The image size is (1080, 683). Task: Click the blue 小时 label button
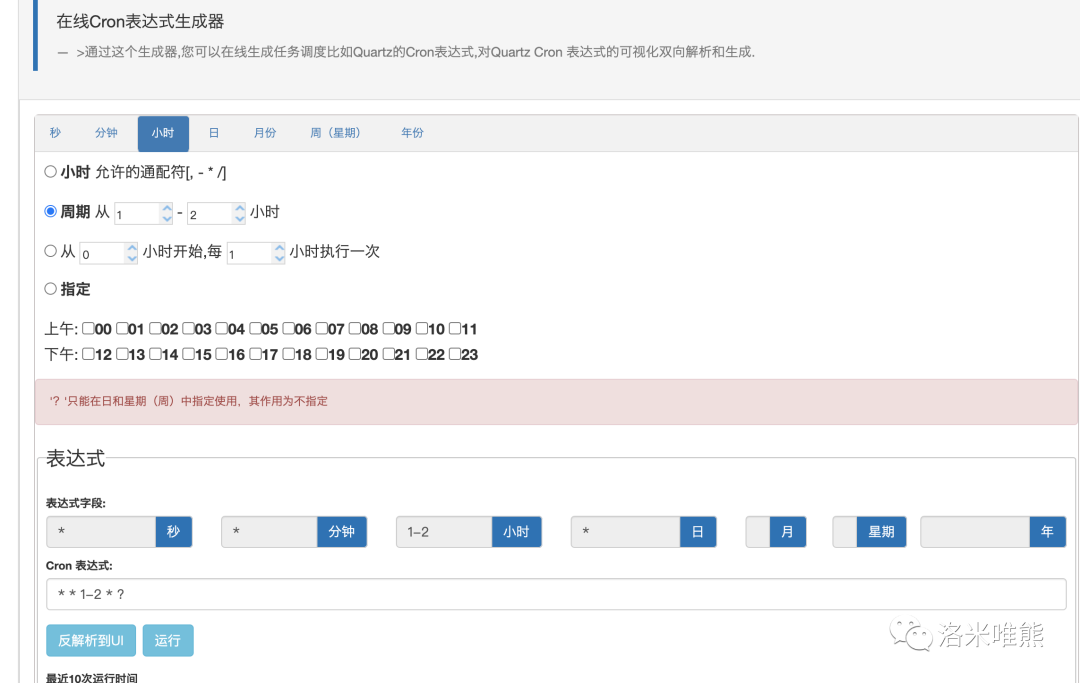pyautogui.click(x=517, y=532)
